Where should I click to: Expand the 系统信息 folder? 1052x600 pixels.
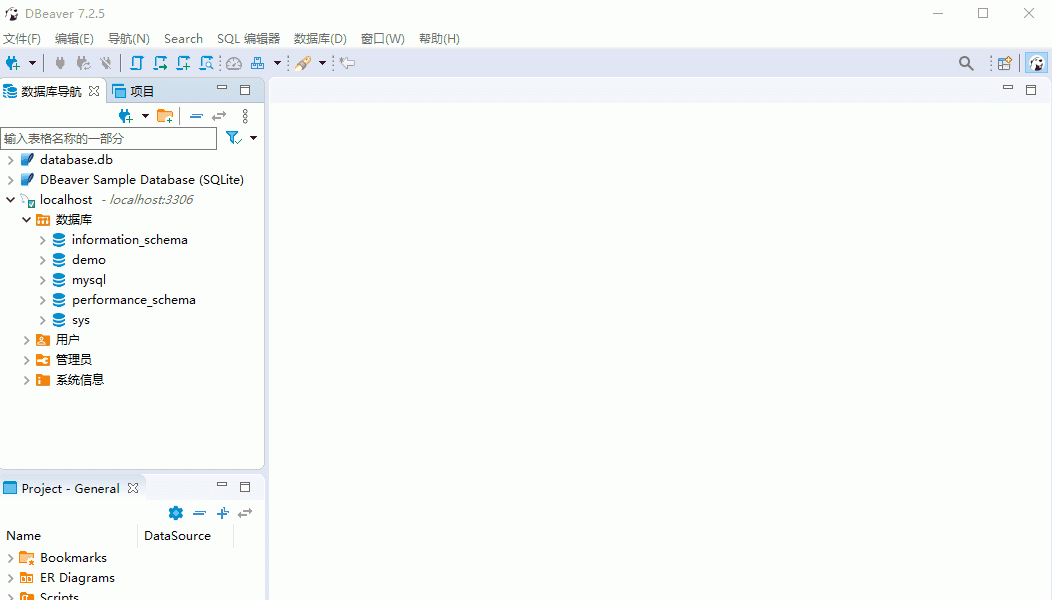point(26,380)
